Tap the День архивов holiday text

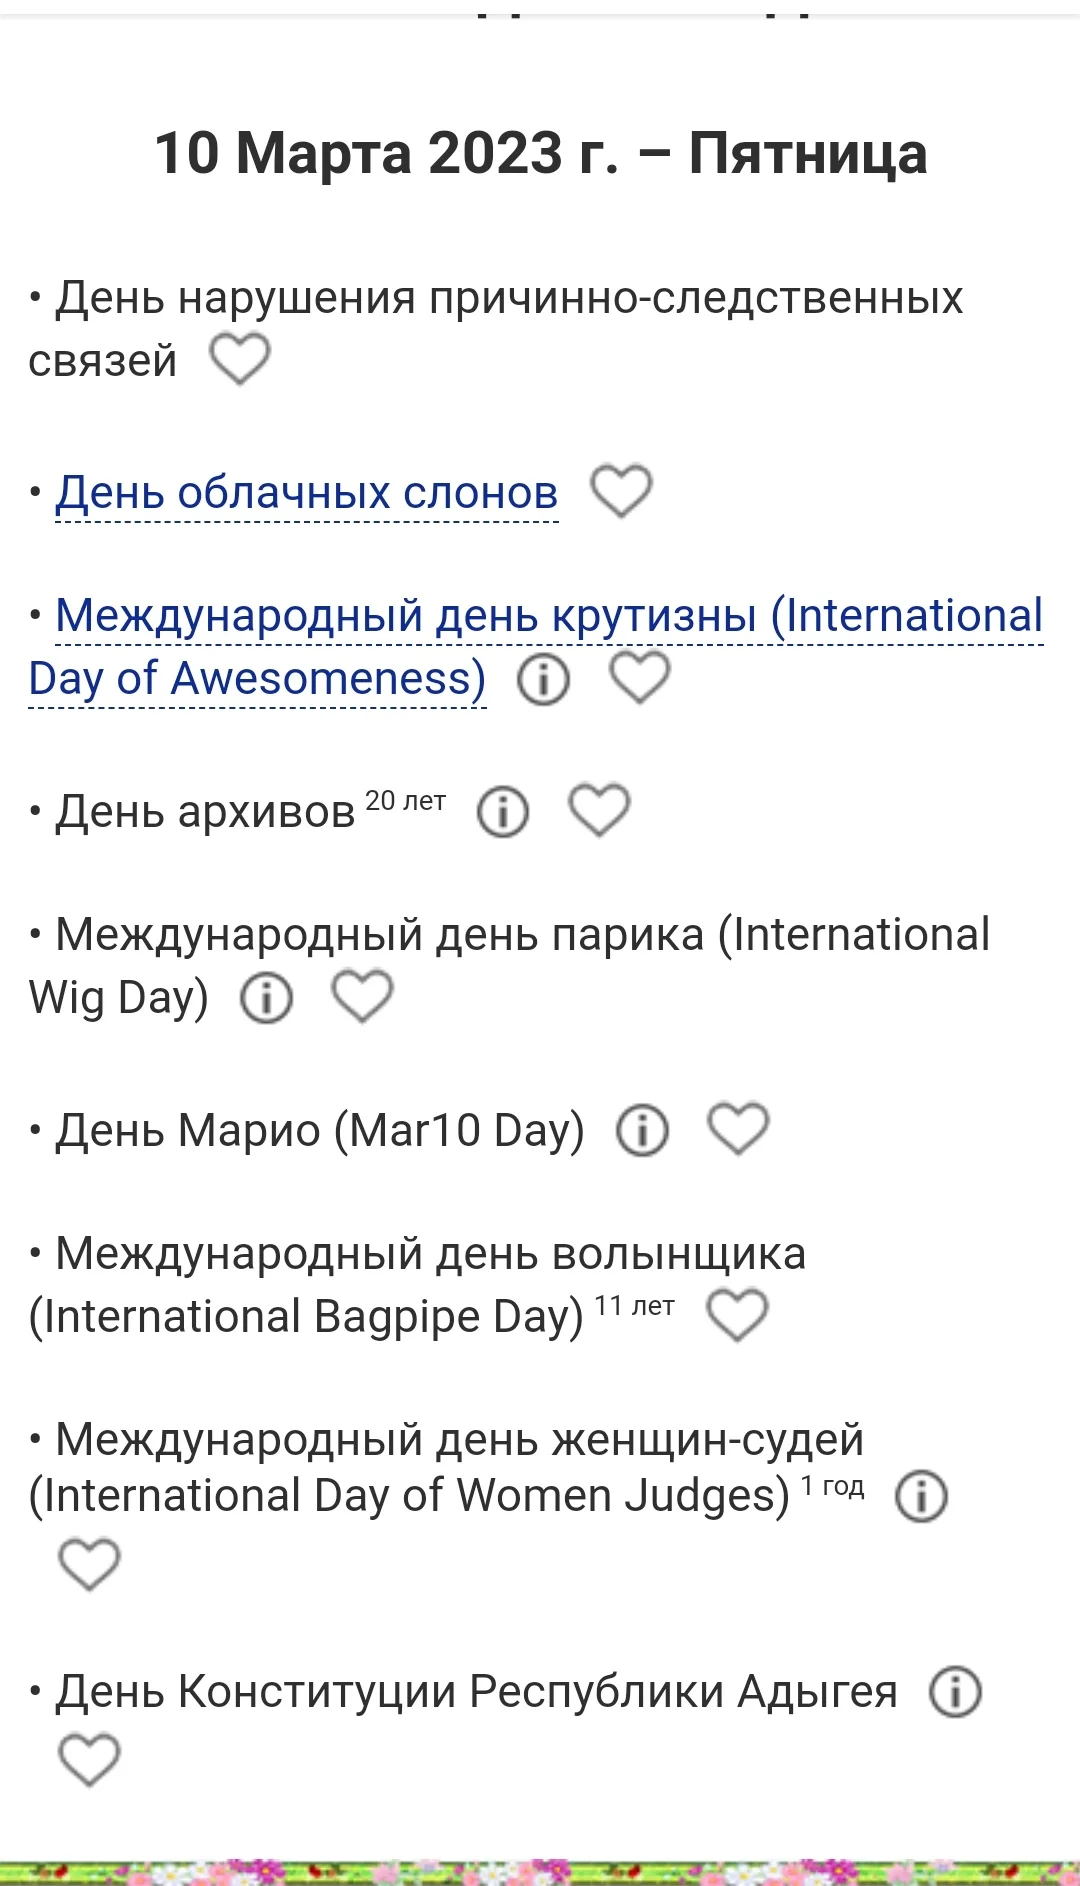coord(205,811)
